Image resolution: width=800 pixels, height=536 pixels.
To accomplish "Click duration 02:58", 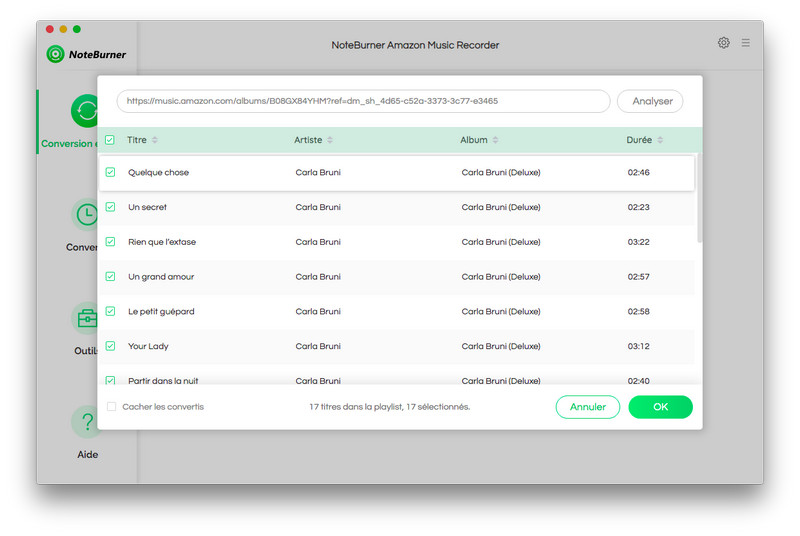I will [638, 311].
